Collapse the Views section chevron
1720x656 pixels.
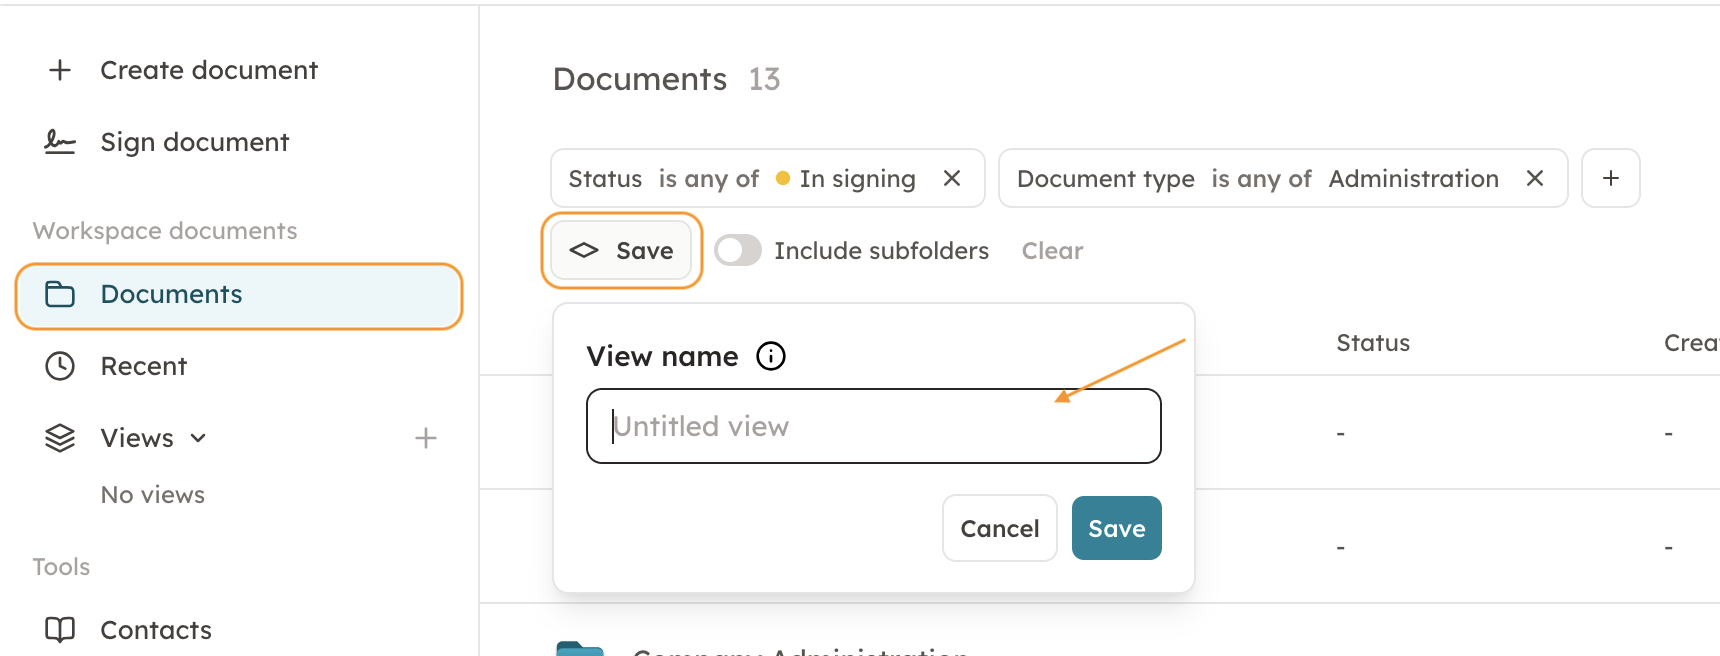(x=198, y=438)
